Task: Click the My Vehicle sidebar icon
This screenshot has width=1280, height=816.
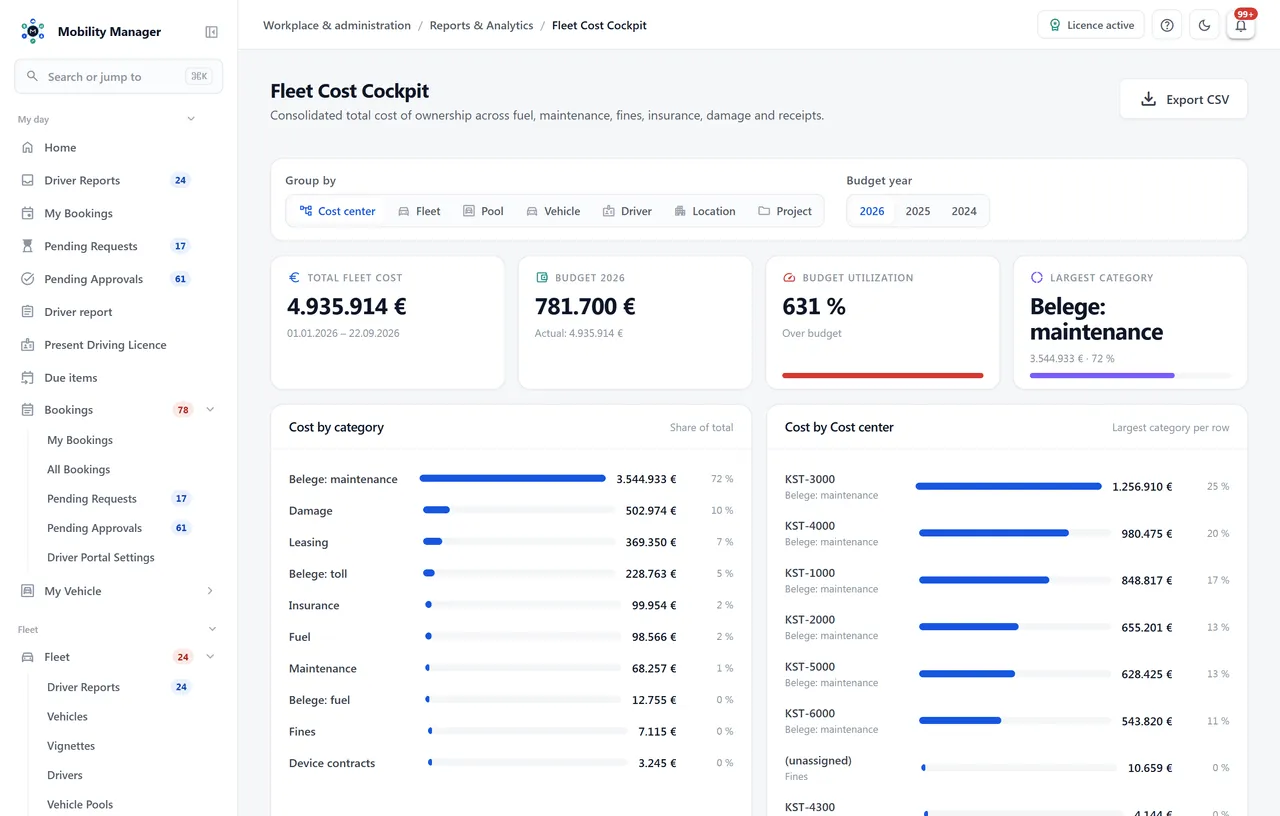Action: click(x=27, y=591)
